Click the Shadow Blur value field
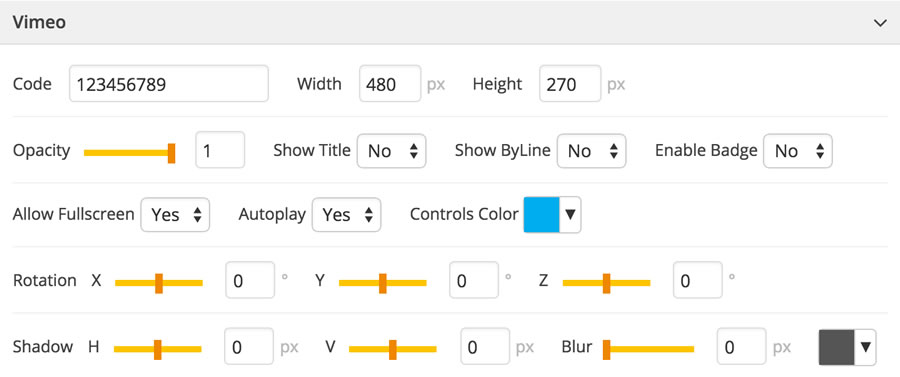 [x=742, y=347]
